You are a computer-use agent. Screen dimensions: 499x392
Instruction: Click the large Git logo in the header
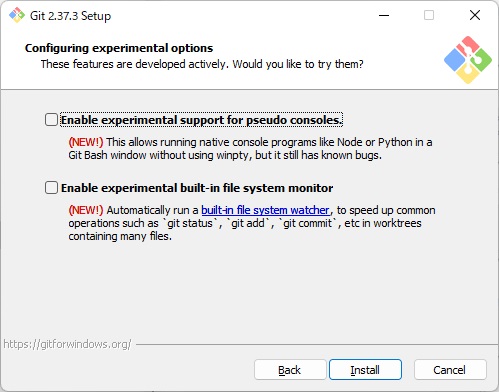click(468, 60)
